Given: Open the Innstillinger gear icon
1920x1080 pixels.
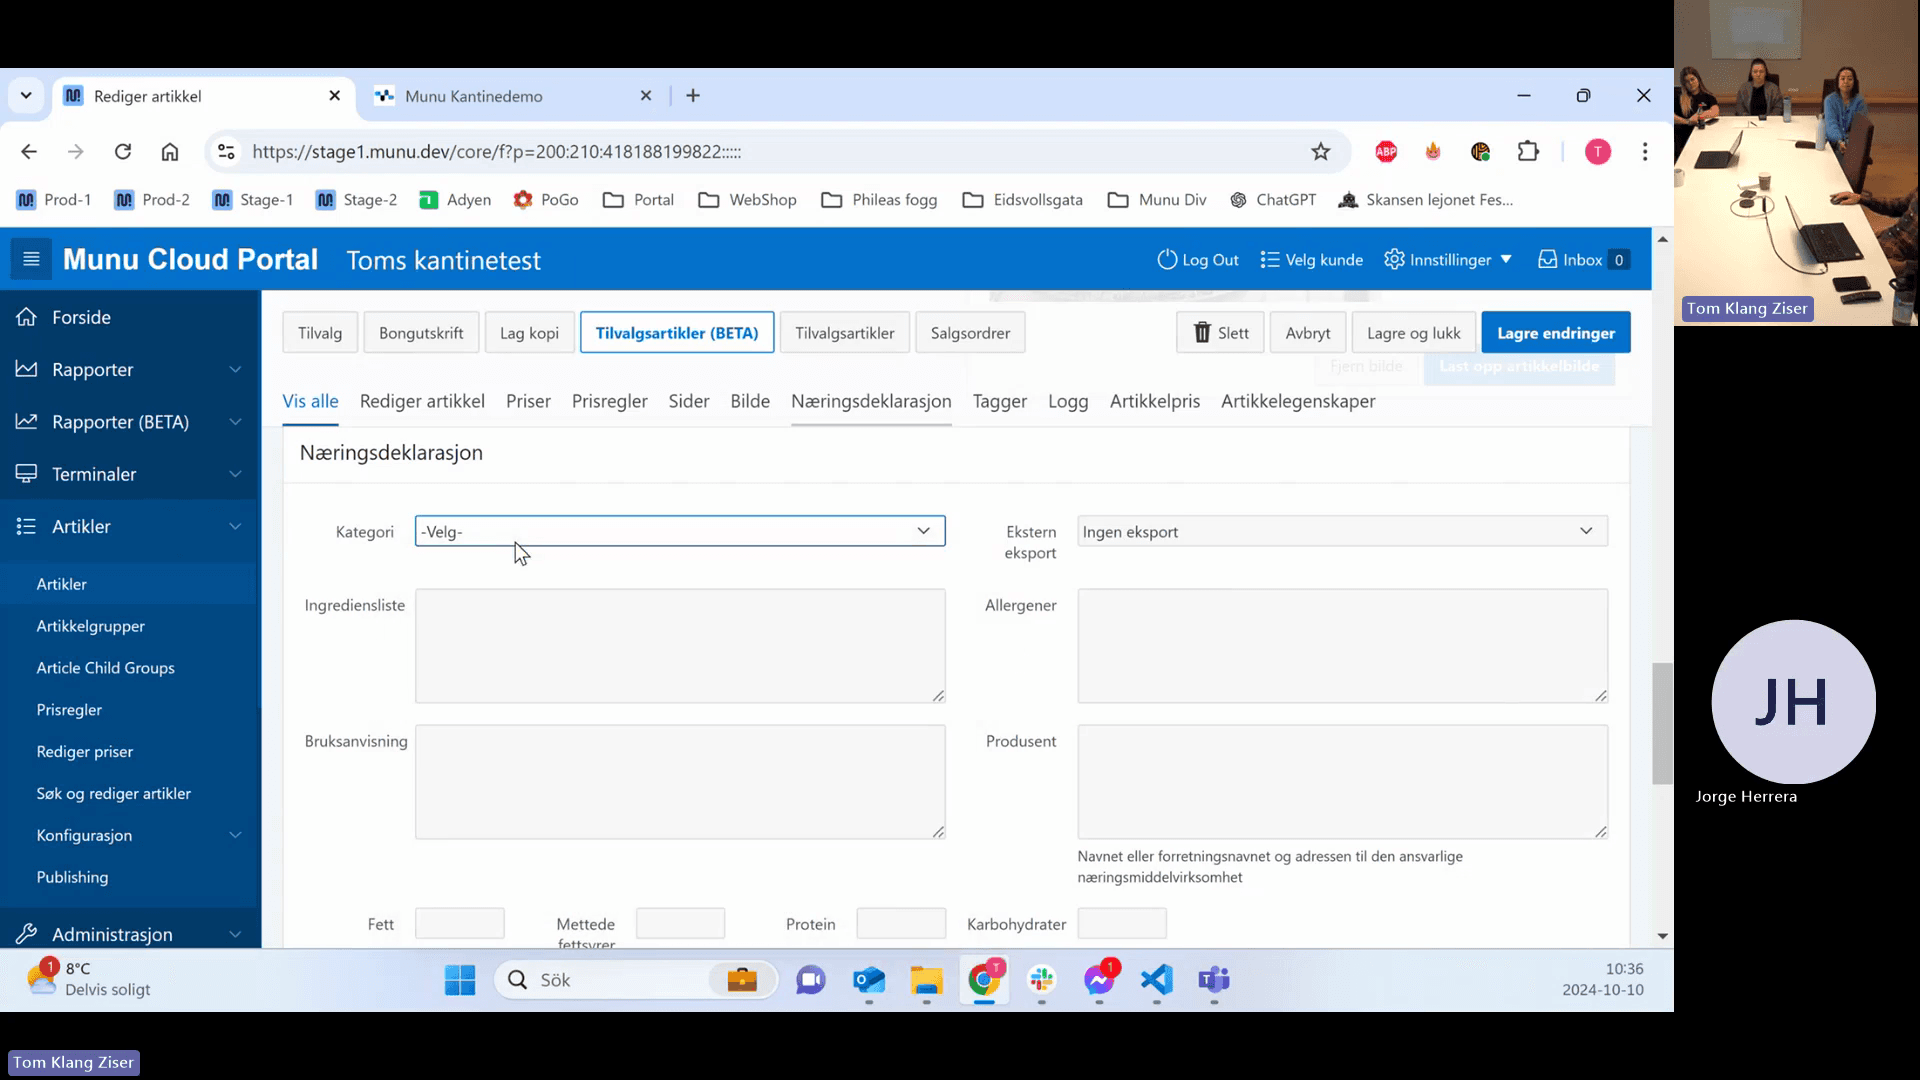Looking at the screenshot, I should click(1394, 260).
